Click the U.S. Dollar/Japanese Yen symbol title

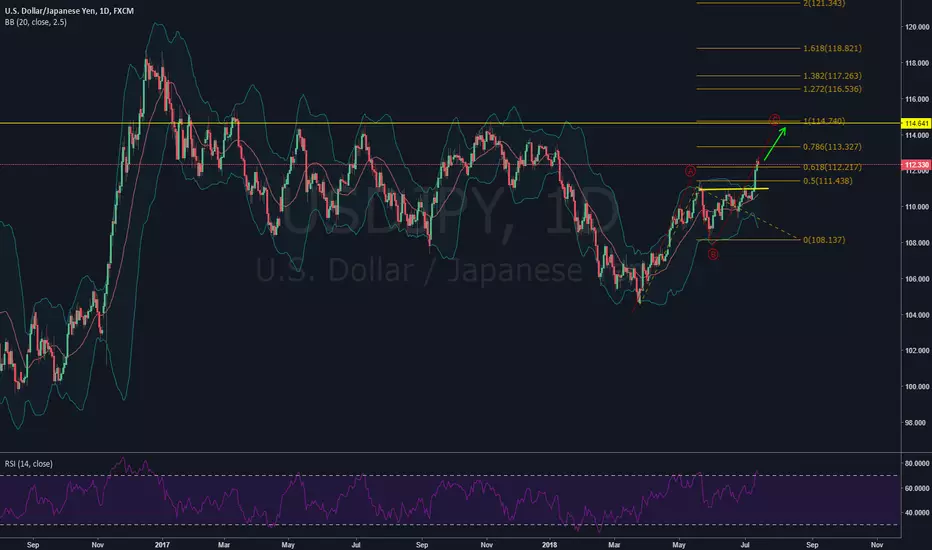pyautogui.click(x=69, y=11)
